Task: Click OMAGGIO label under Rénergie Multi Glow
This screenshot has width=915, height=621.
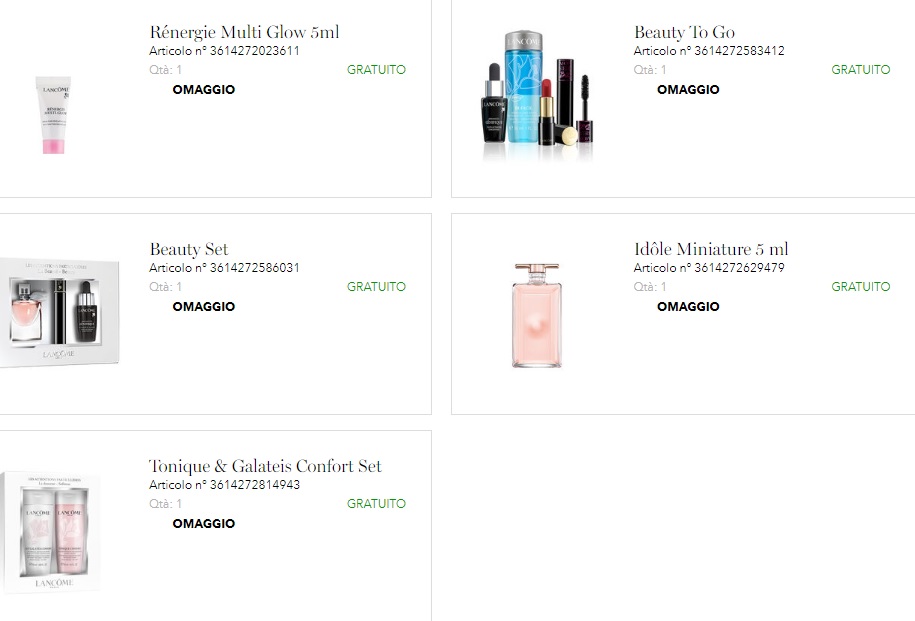Action: [204, 89]
